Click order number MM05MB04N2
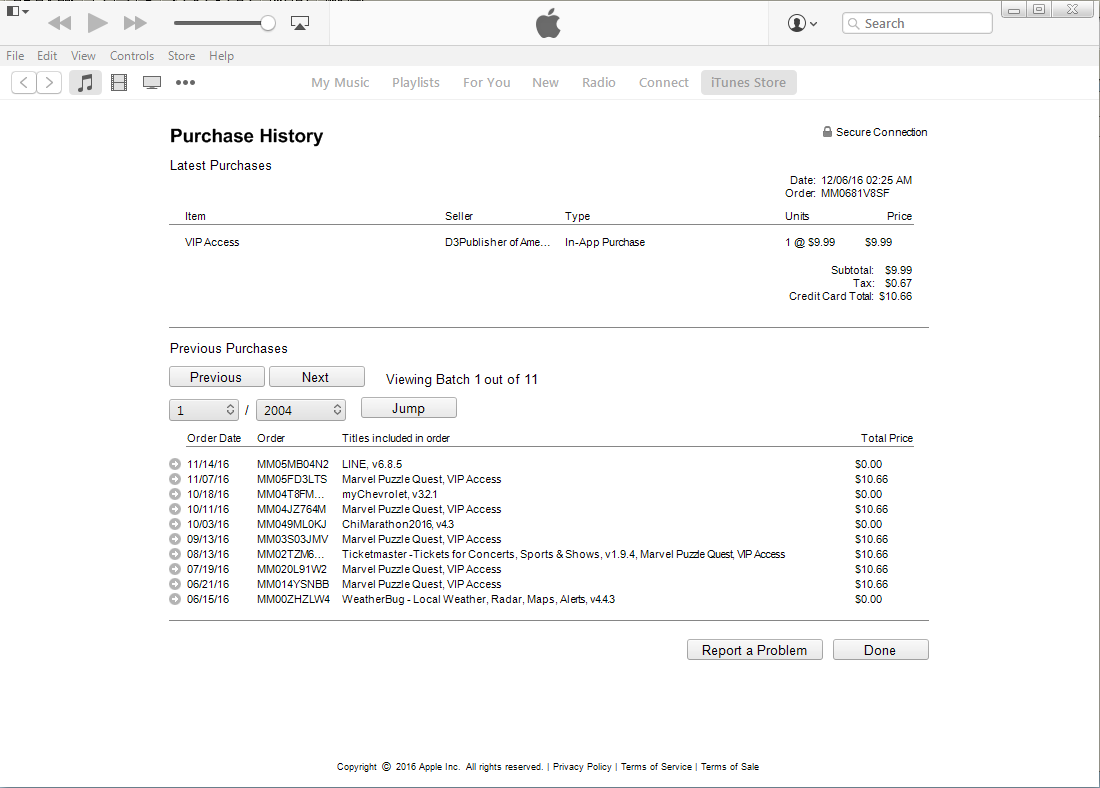The width and height of the screenshot is (1100, 788). tap(293, 465)
